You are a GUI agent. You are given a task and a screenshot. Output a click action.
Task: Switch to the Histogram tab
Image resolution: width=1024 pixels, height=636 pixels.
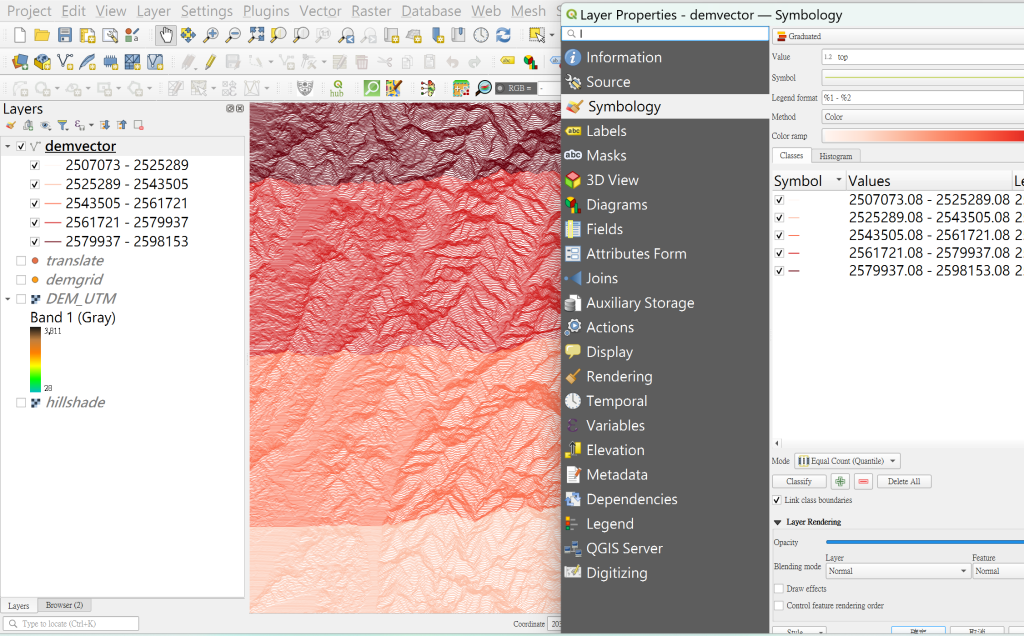836,156
